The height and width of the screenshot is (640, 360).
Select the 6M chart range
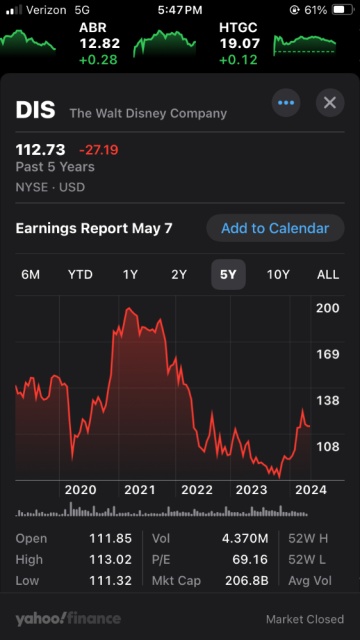click(31, 275)
